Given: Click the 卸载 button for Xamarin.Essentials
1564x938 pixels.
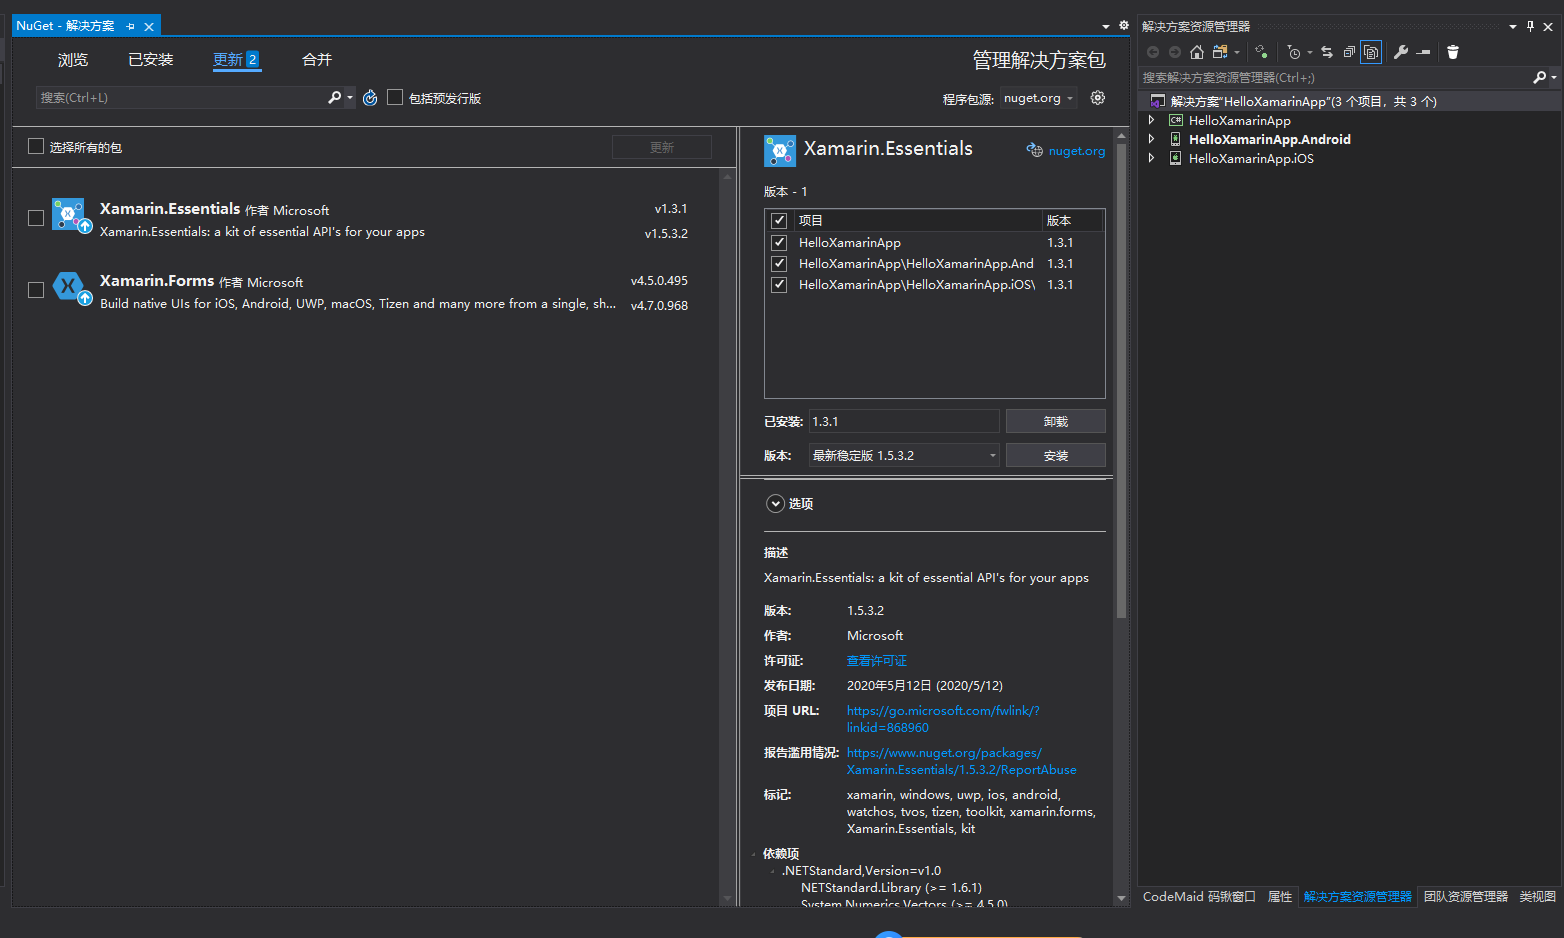Looking at the screenshot, I should click(1055, 420).
